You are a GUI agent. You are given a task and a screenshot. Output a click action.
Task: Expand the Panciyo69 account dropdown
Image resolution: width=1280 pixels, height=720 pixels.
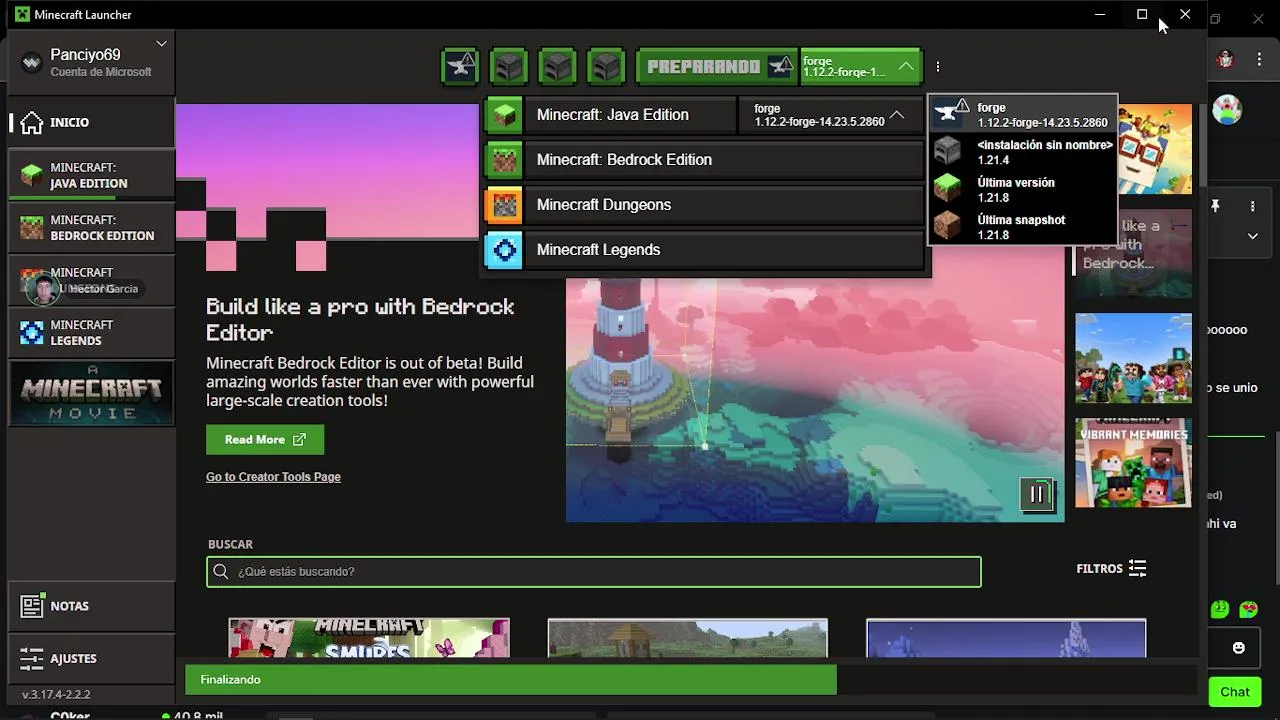tap(162, 44)
